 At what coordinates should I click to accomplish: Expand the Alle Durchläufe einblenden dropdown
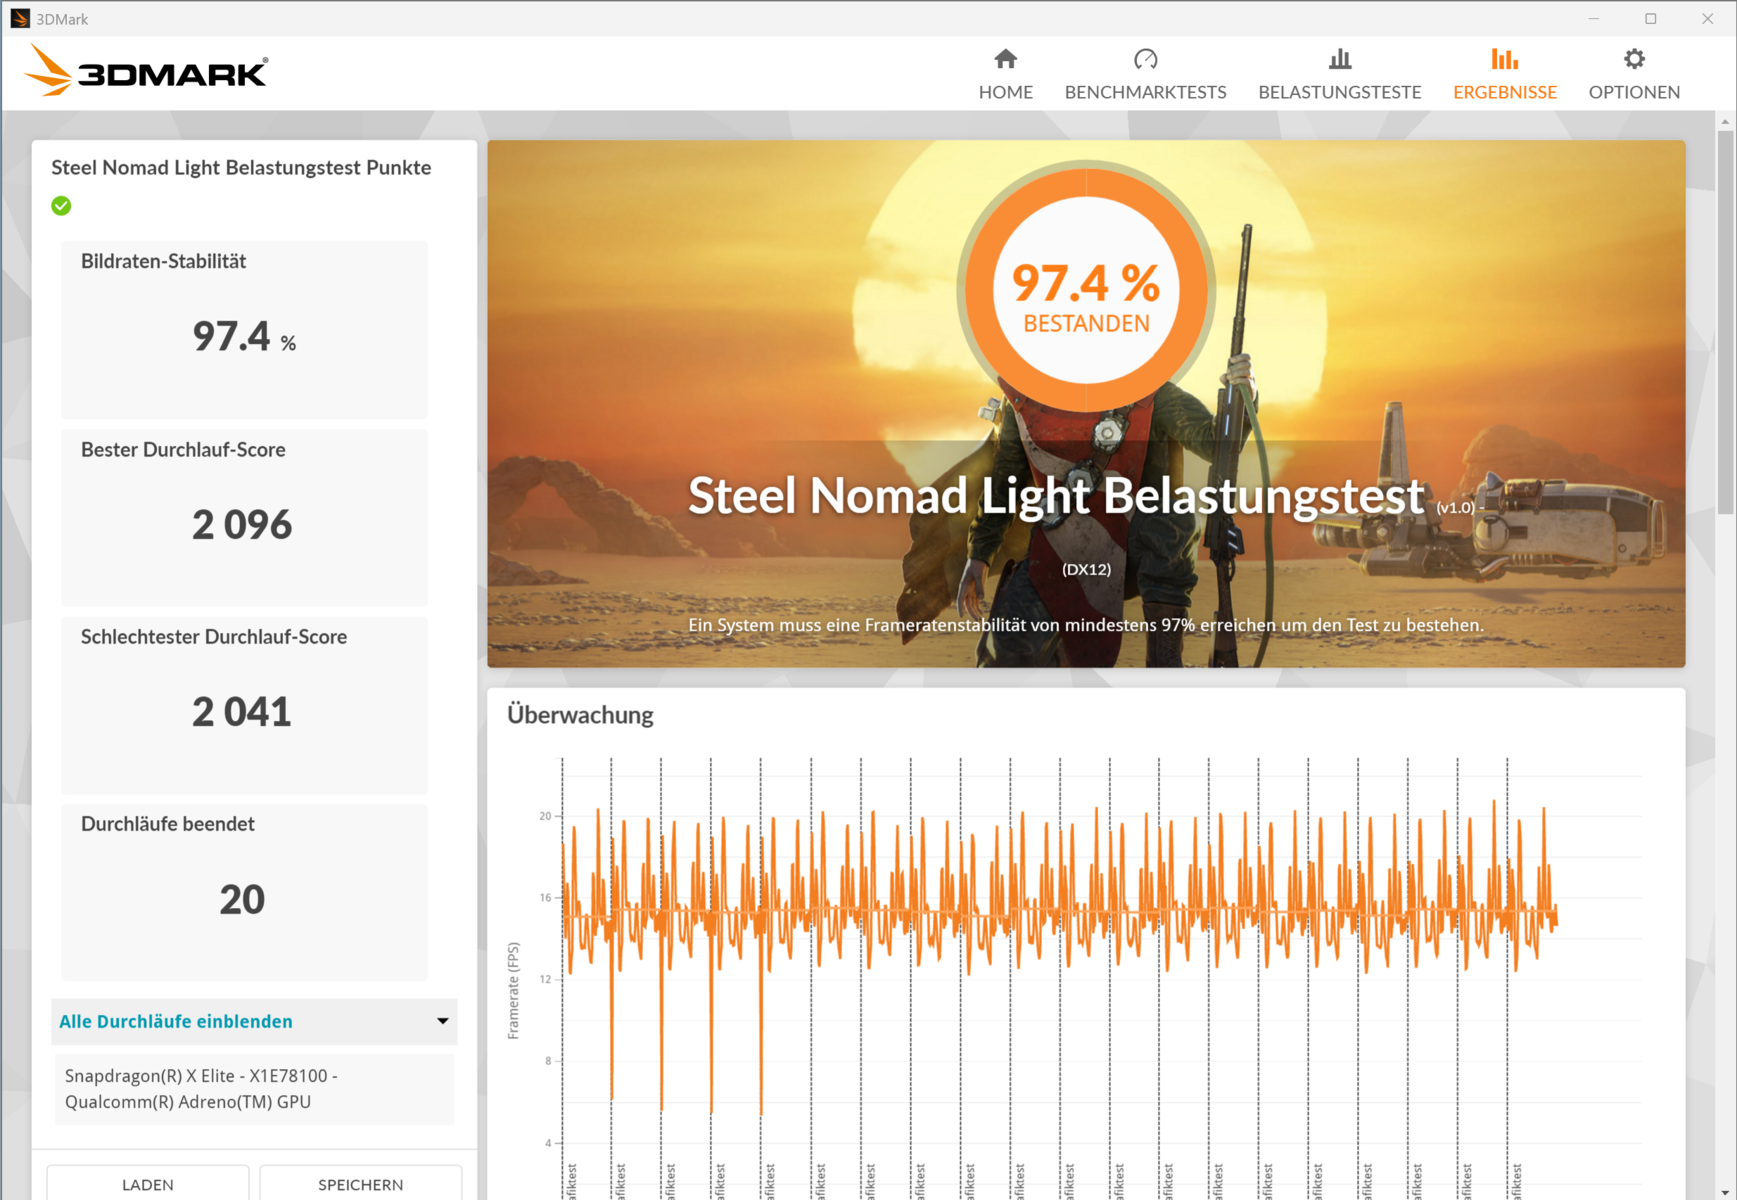176,1021
